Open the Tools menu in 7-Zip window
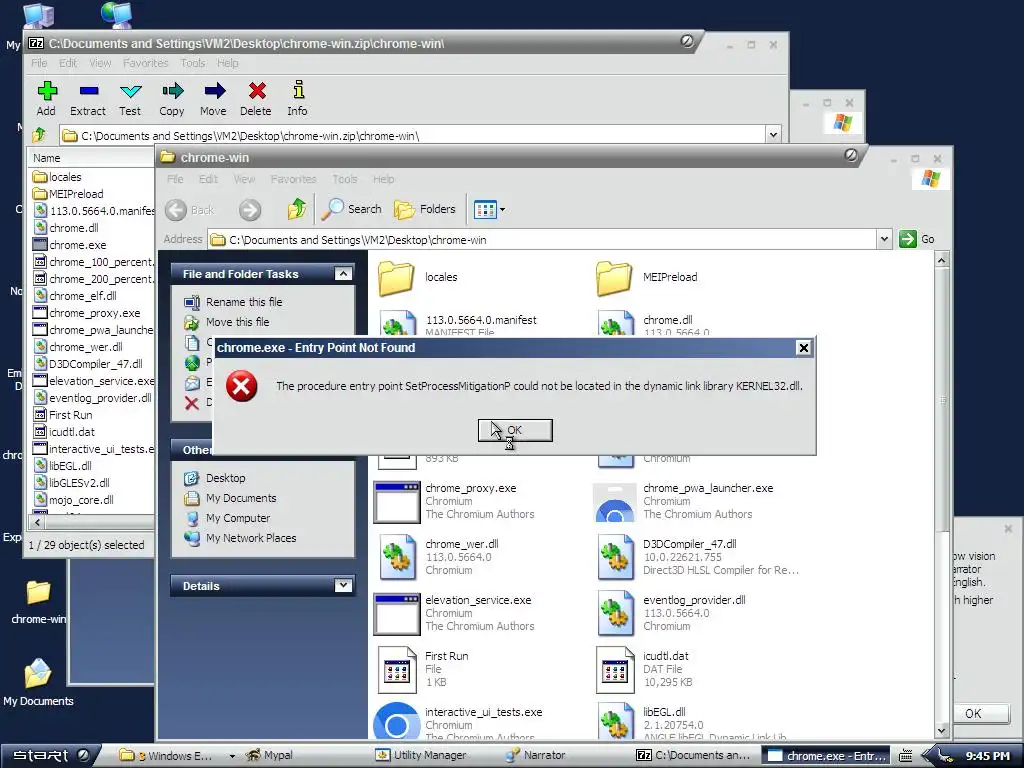1024x768 pixels. coord(193,63)
